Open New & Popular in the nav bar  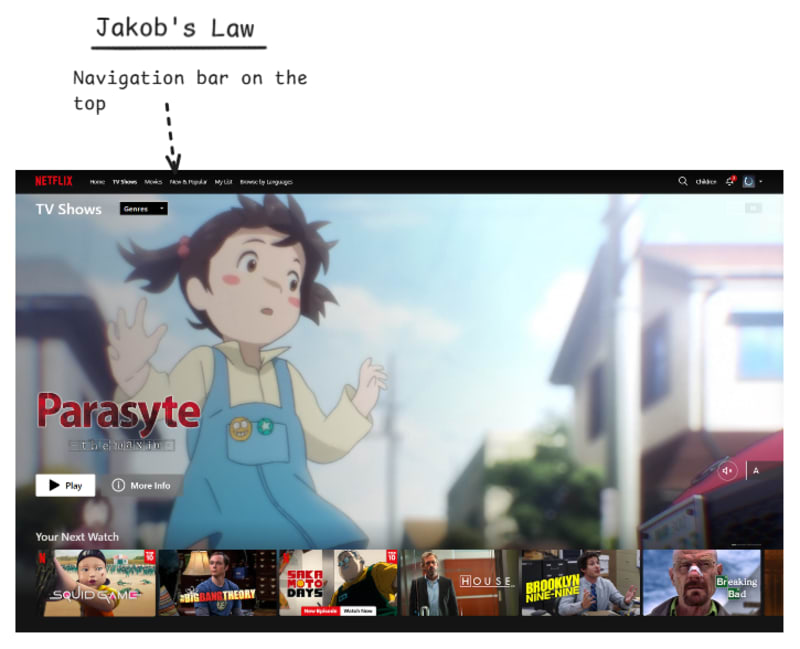point(188,182)
